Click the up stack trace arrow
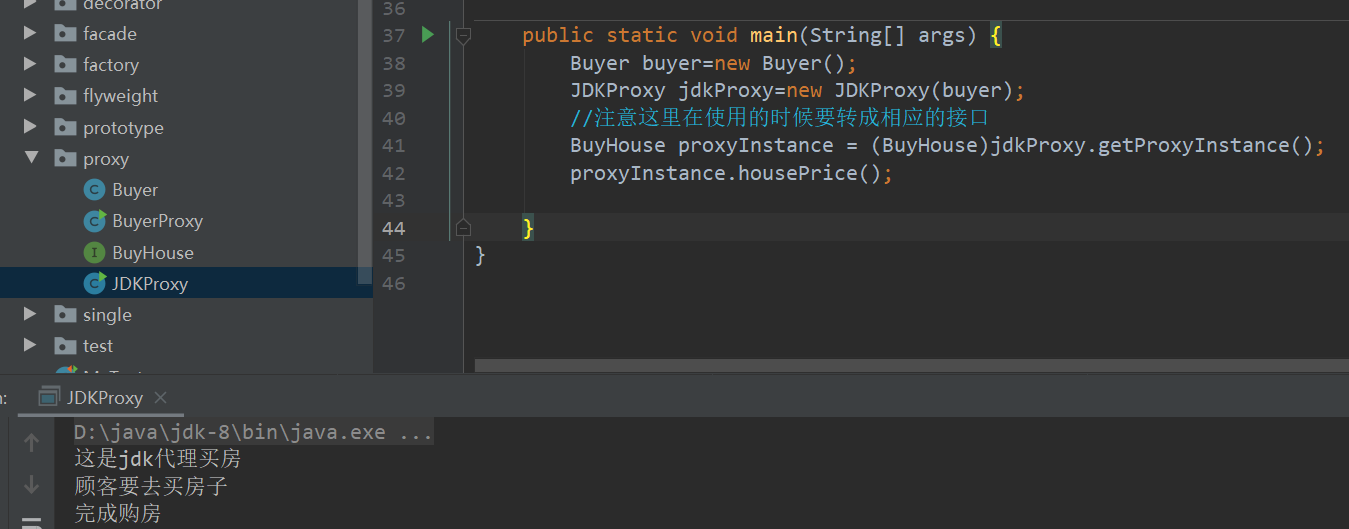The height and width of the screenshot is (529, 1349). point(31,442)
